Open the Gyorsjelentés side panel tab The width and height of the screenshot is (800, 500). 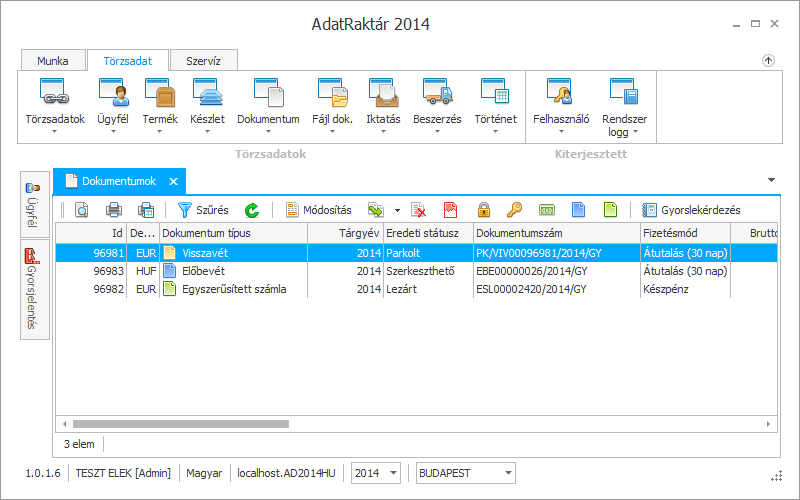point(33,288)
